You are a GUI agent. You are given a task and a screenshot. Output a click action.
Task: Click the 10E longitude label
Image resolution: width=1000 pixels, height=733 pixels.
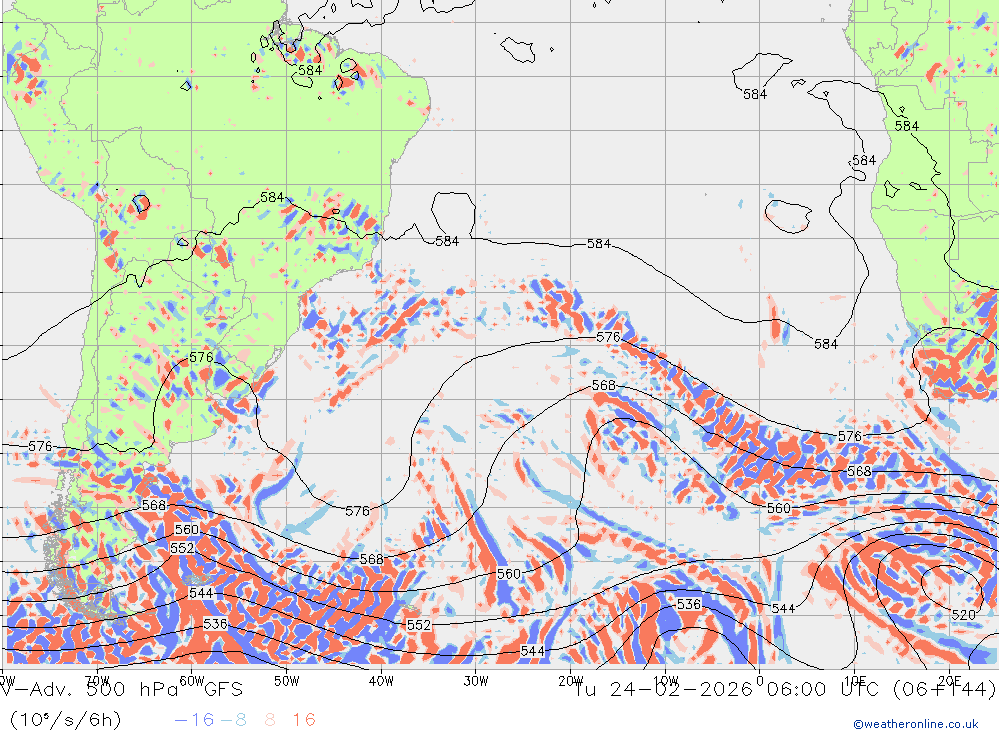click(x=855, y=681)
